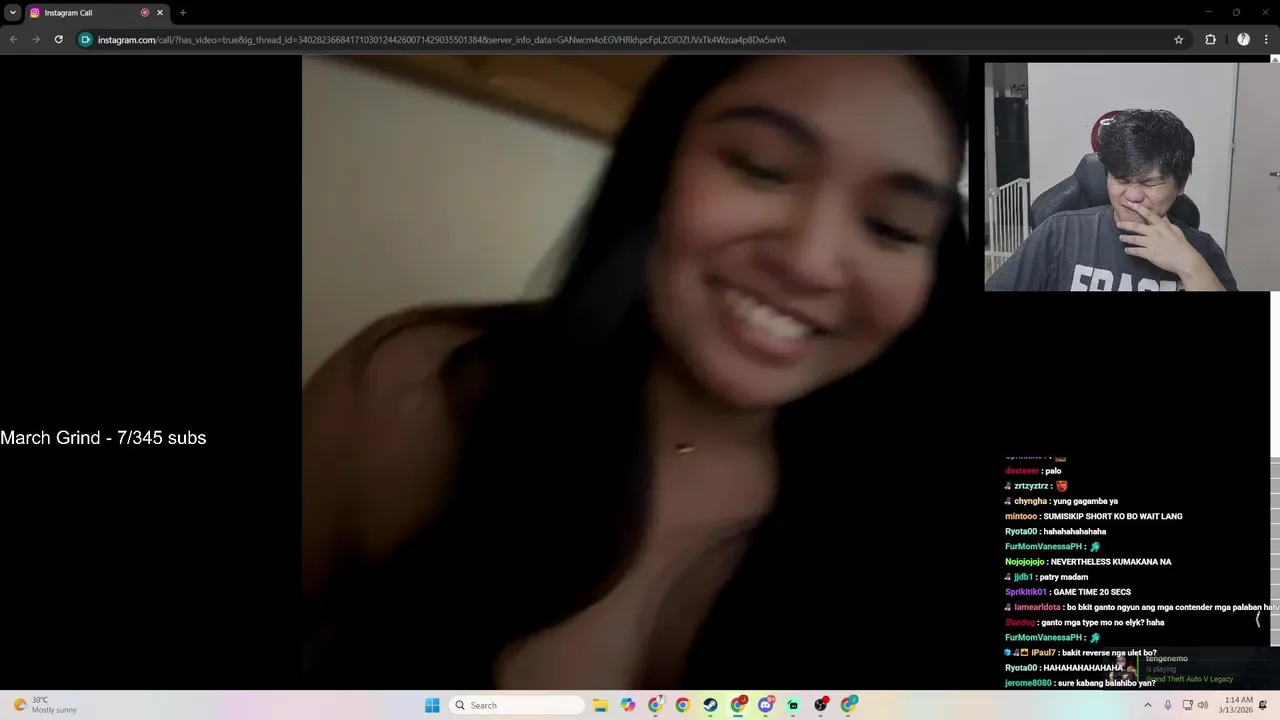Open Discord from the taskbar
The height and width of the screenshot is (720, 1280).
[766, 705]
